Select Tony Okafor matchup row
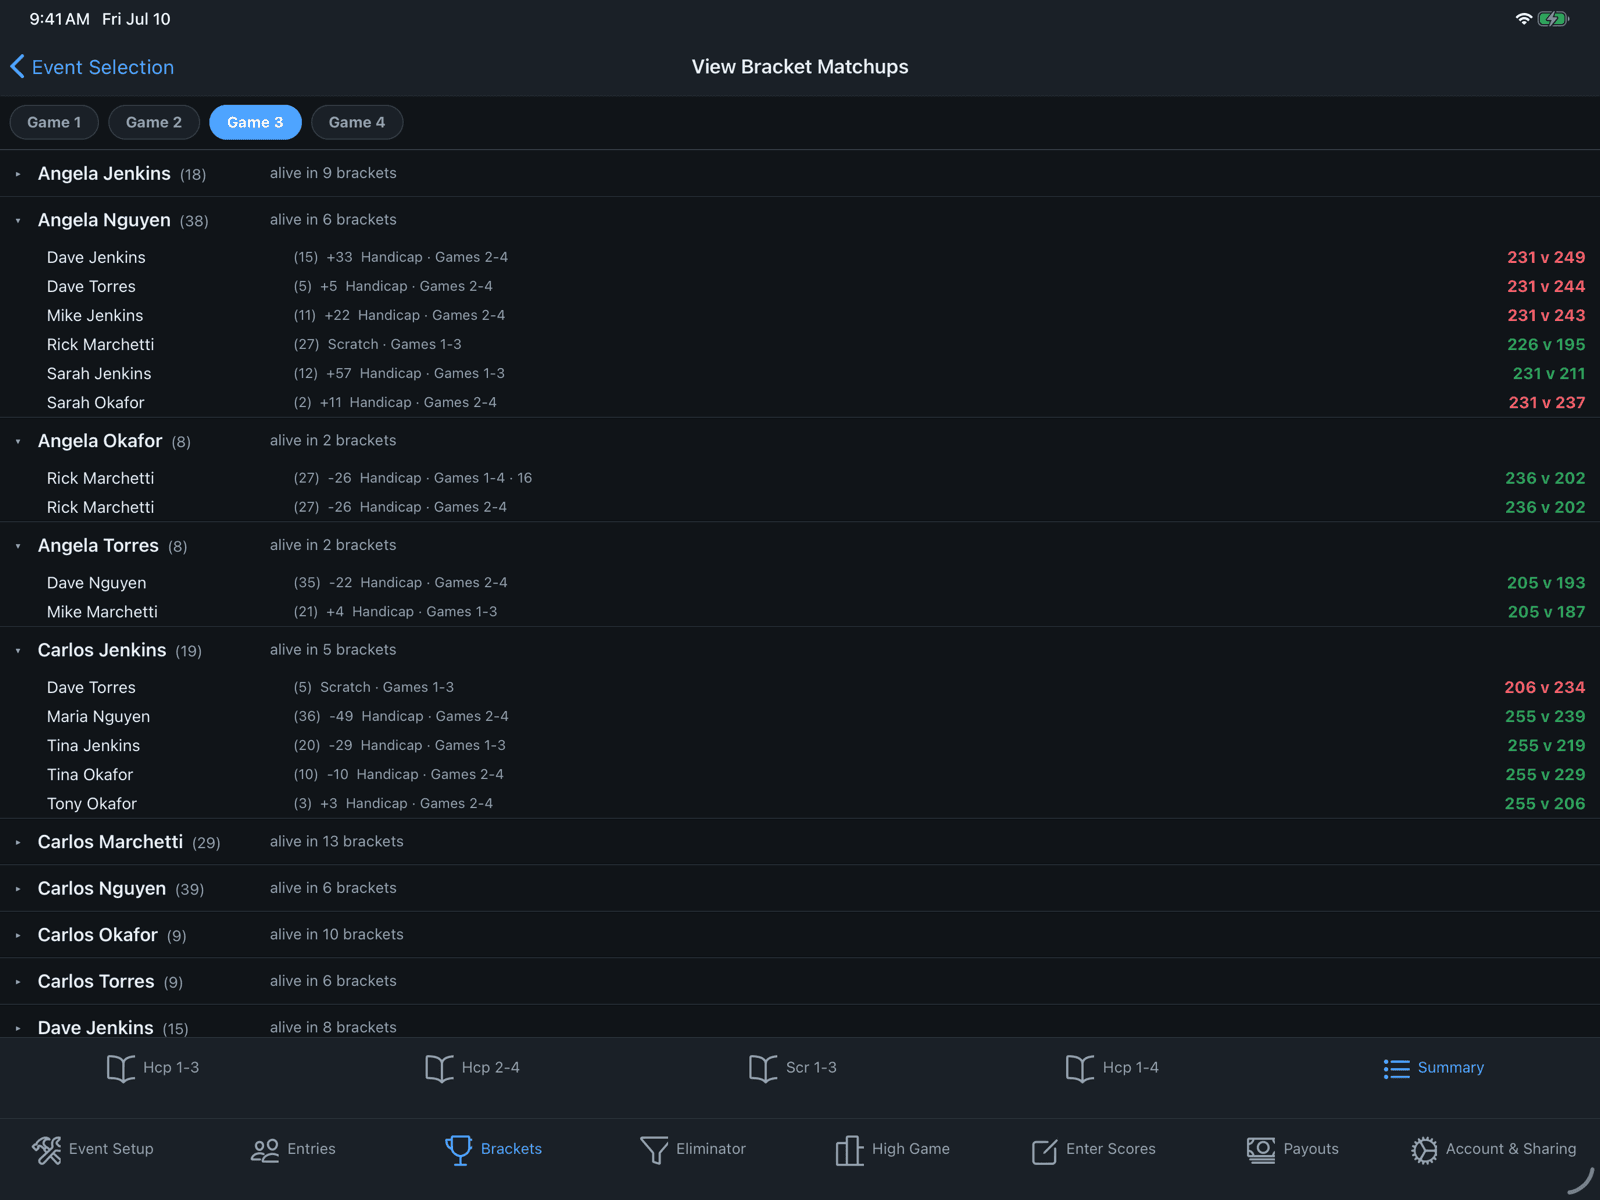Image resolution: width=1600 pixels, height=1200 pixels. (x=800, y=804)
